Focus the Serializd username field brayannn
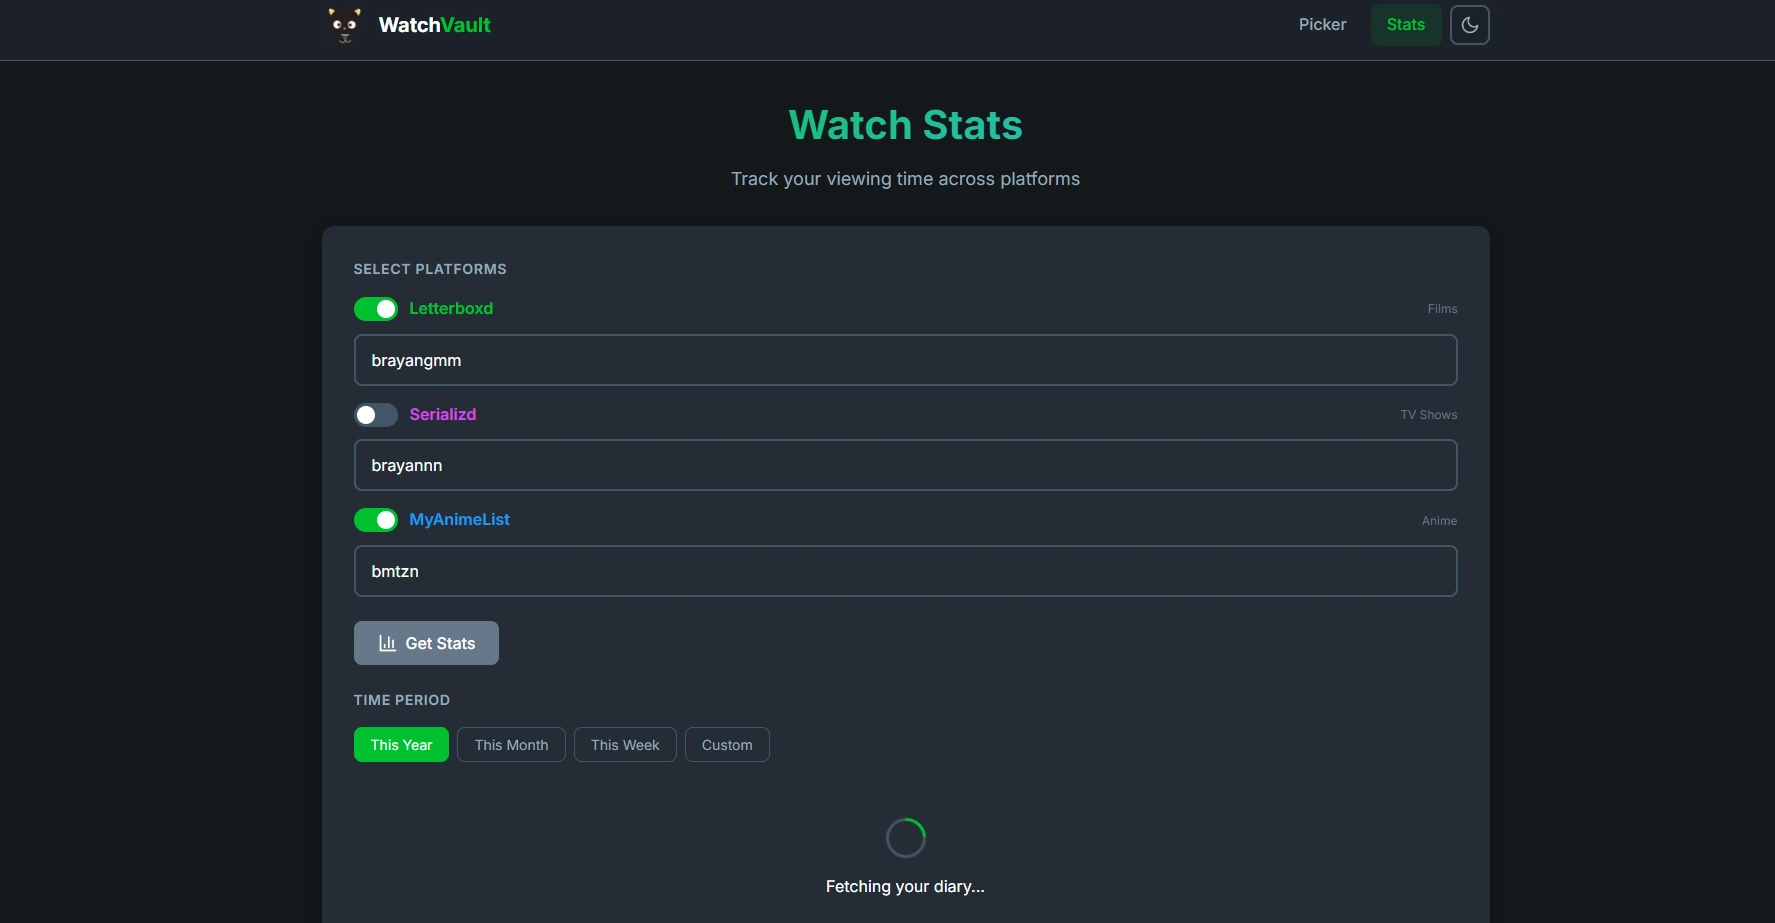Viewport: 1775px width, 923px height. click(x=905, y=465)
